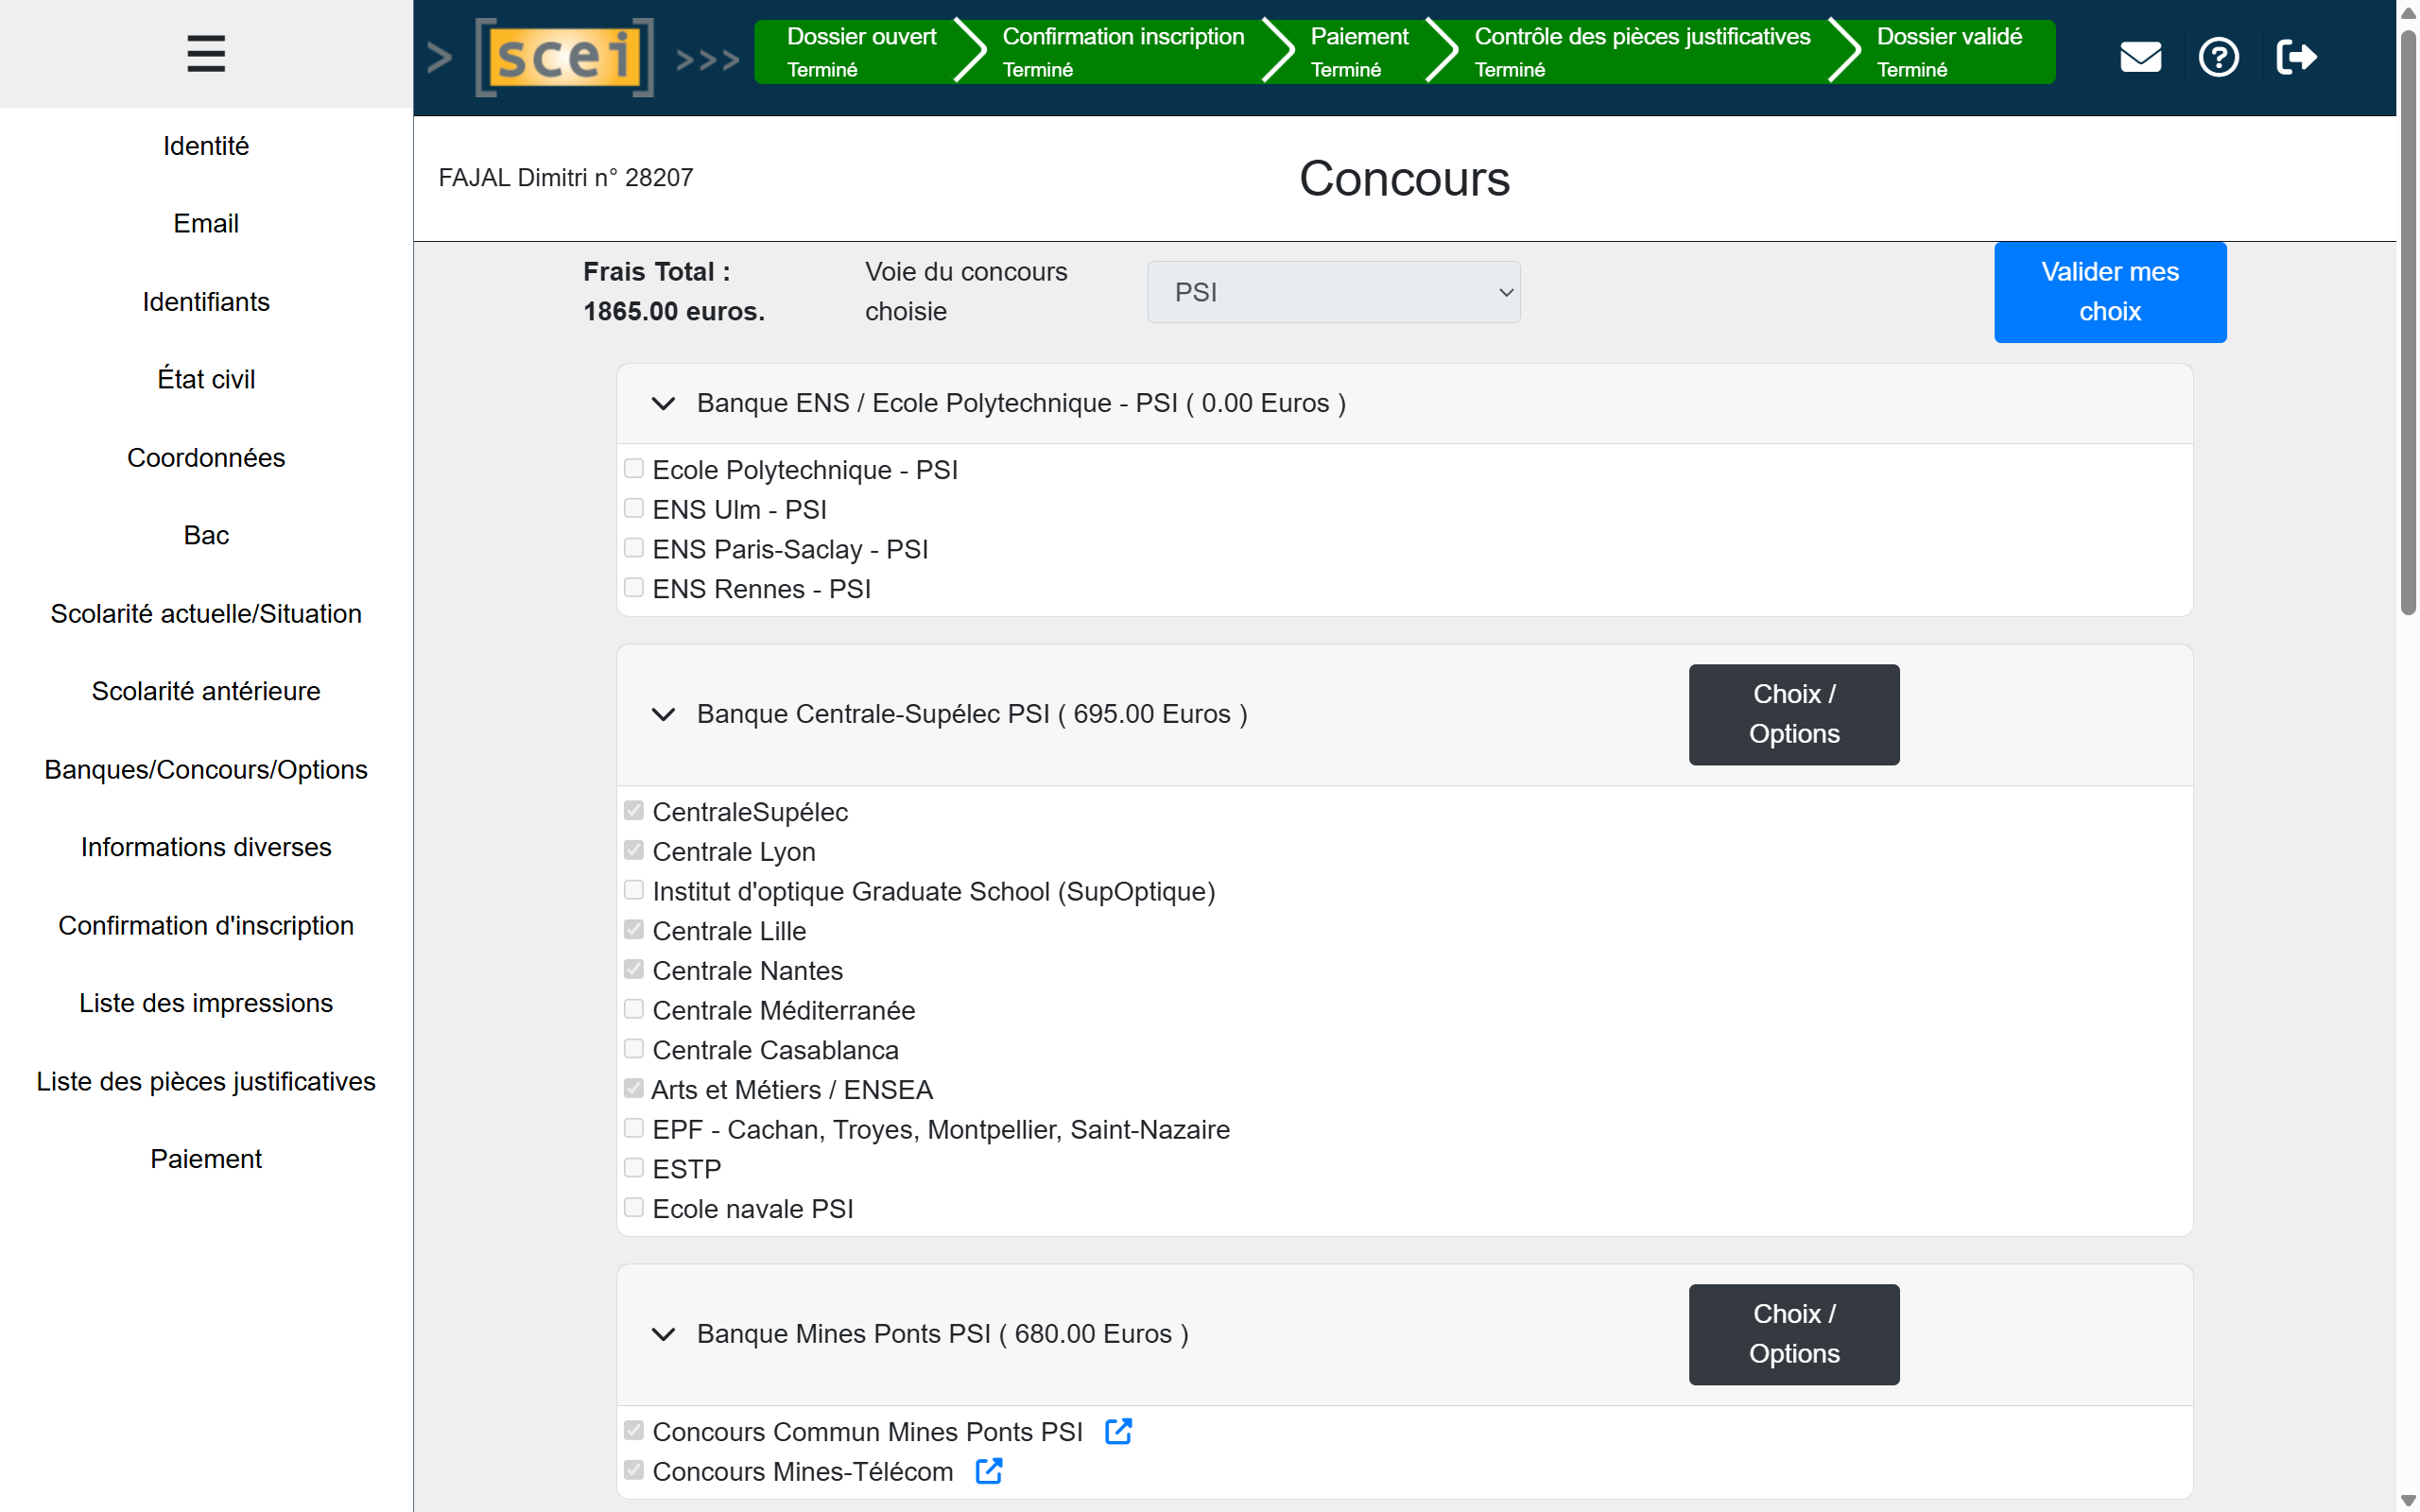Toggle the Centrale Lyon checkbox
2420x1512 pixels.
point(633,850)
